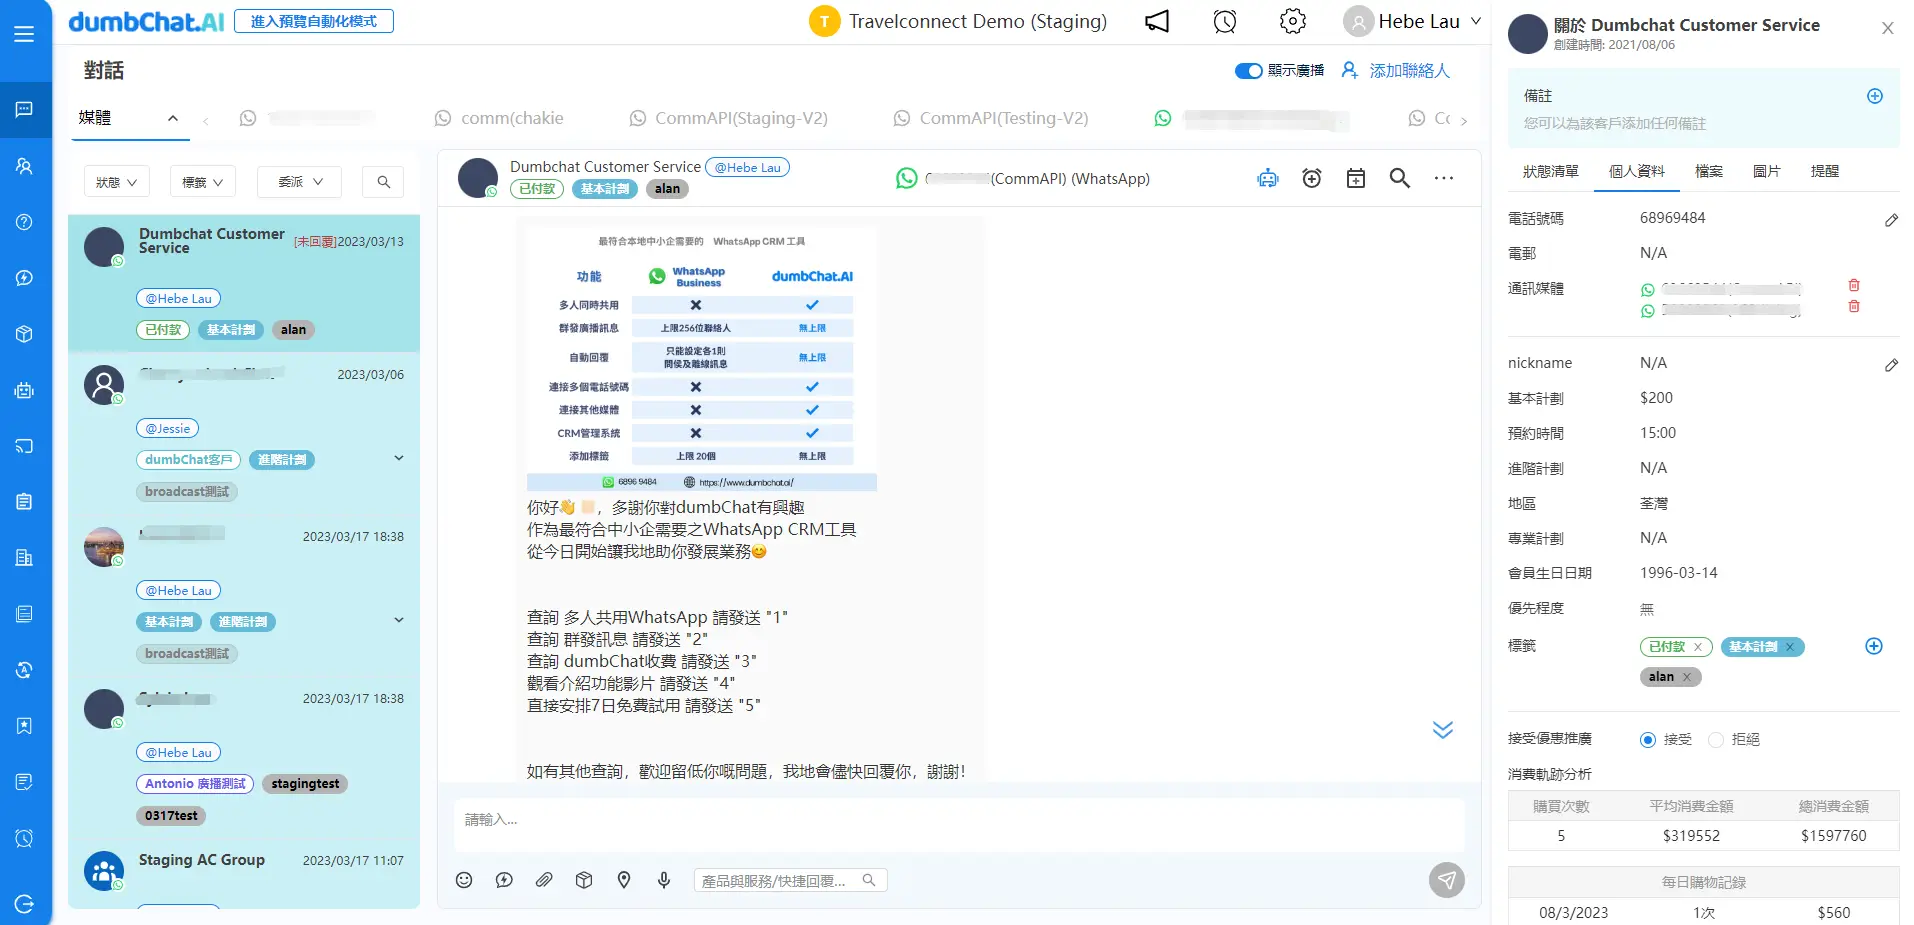
Task: Delete the first communication channel entry
Action: (1854, 285)
